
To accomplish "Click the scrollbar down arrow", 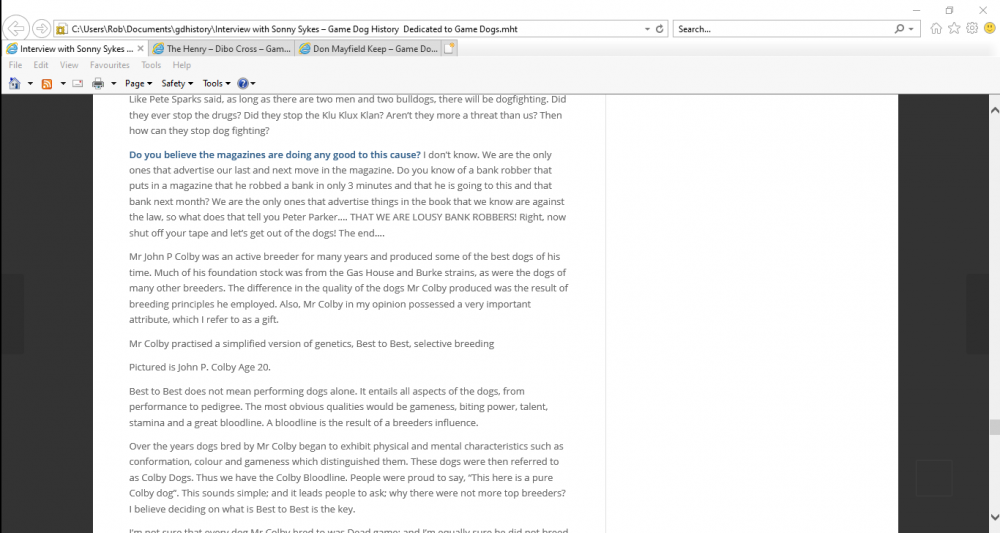I will (x=994, y=517).
